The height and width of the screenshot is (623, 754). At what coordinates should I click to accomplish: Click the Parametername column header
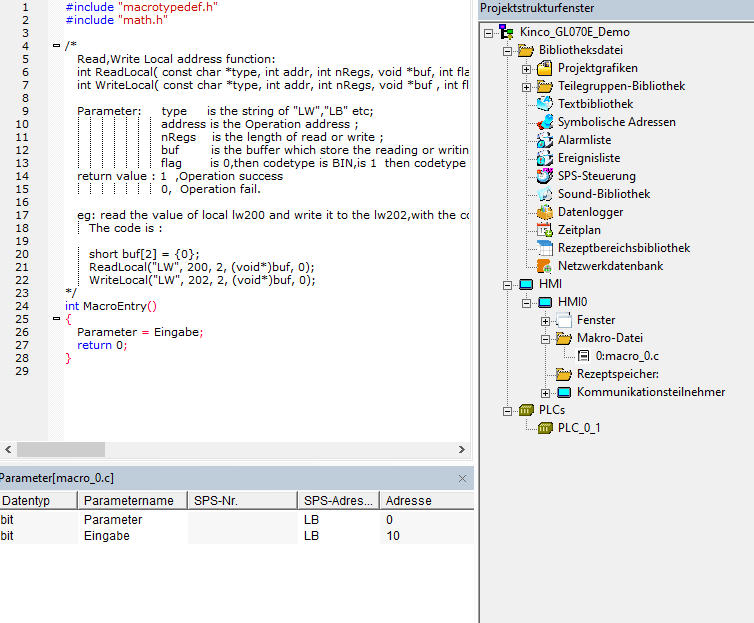tap(132, 500)
